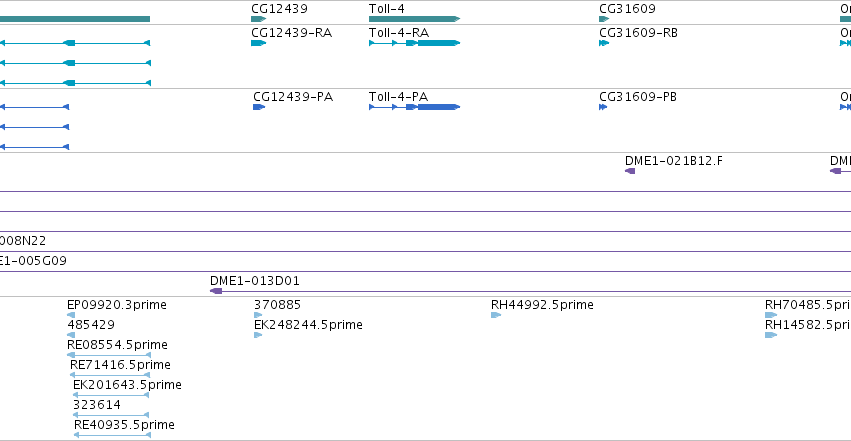Select the CG12439-PA protein label
851x441 pixels.
[293, 97]
